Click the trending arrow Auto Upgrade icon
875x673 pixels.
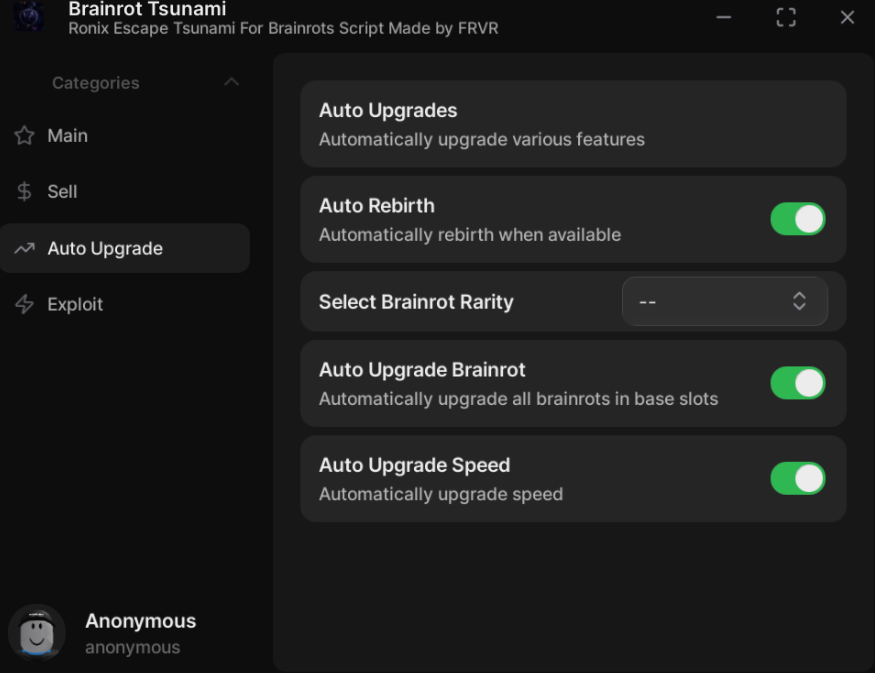pyautogui.click(x=24, y=249)
